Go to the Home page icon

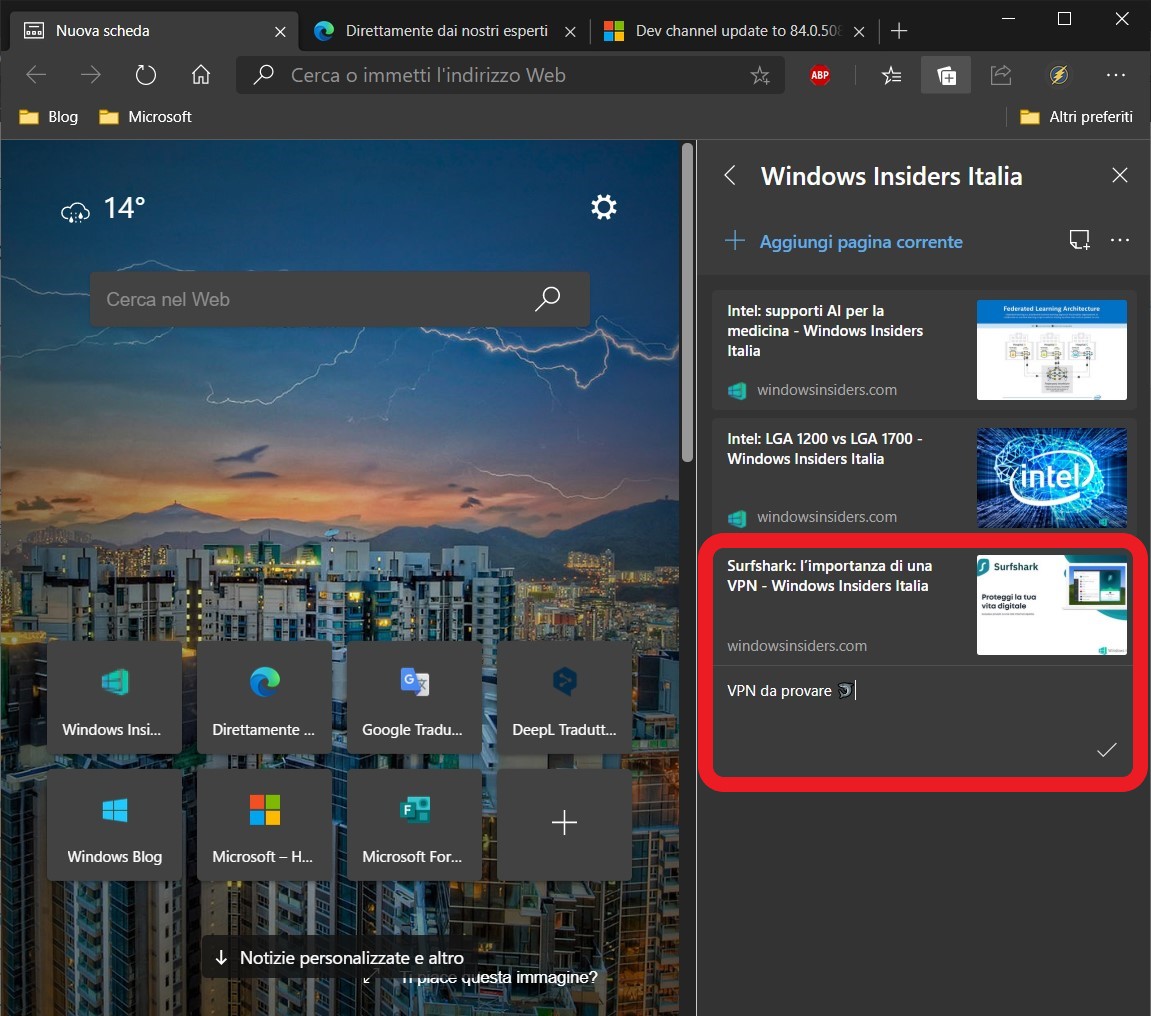[200, 75]
